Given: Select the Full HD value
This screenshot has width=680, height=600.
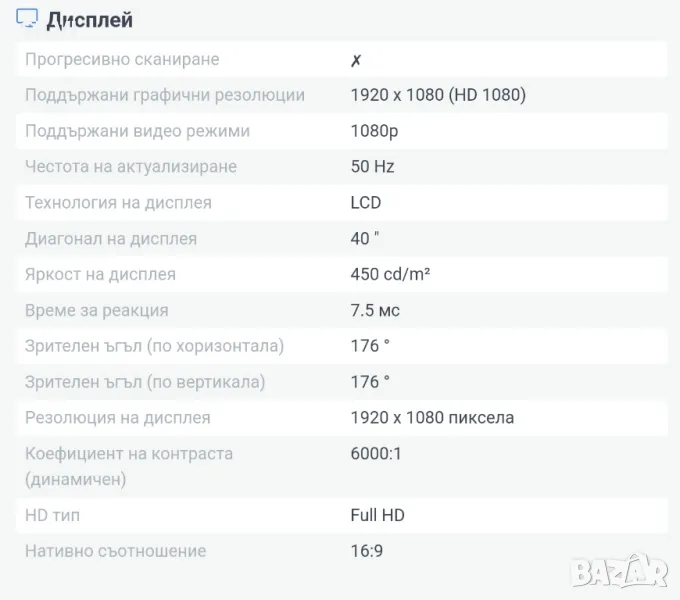Looking at the screenshot, I should pos(378,515).
